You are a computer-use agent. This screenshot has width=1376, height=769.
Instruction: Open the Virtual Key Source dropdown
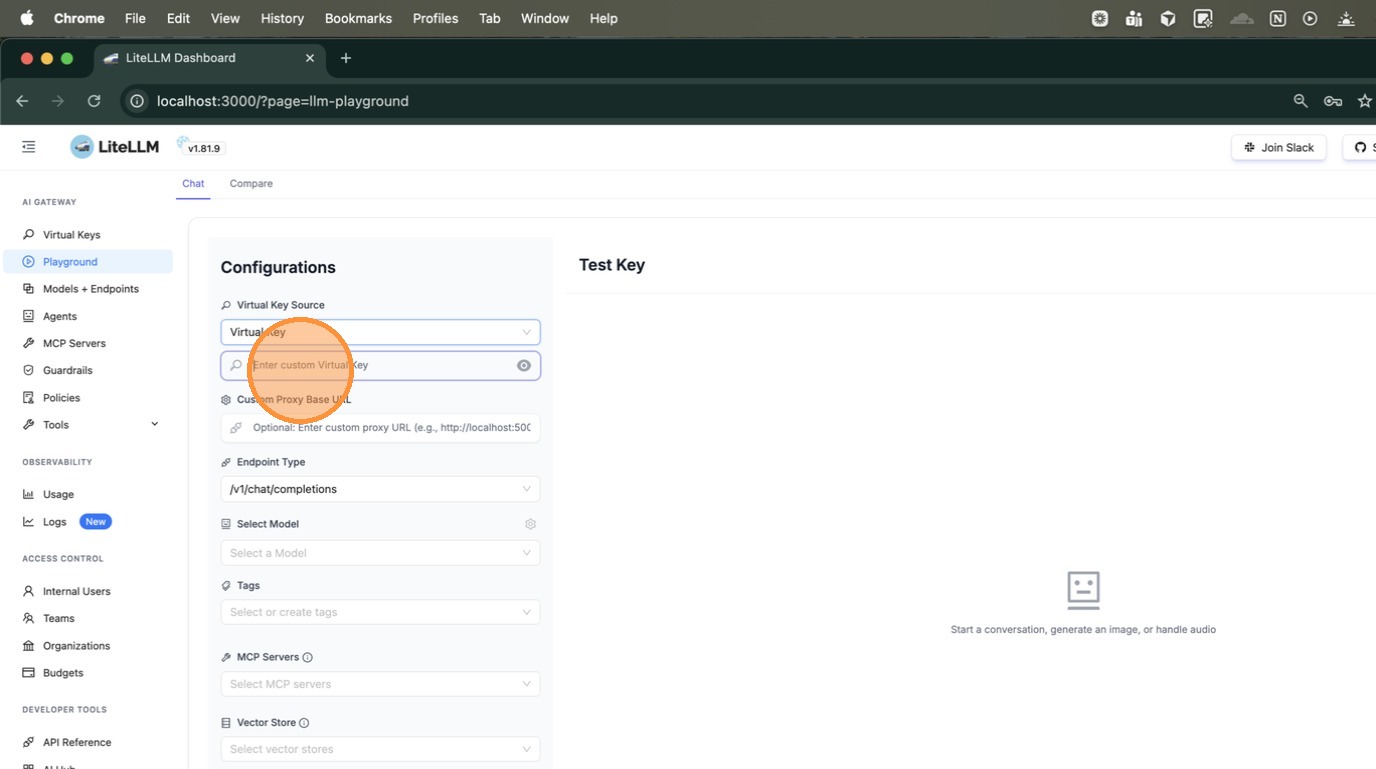(380, 332)
